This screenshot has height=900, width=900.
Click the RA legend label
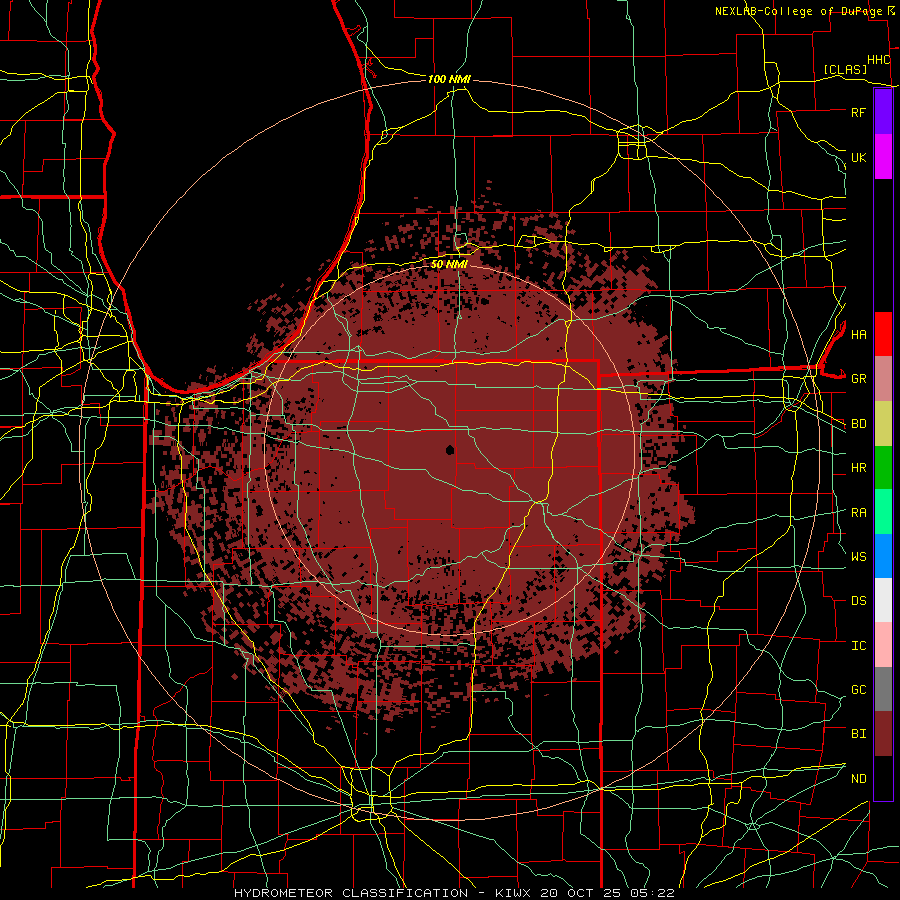pyautogui.click(x=858, y=513)
